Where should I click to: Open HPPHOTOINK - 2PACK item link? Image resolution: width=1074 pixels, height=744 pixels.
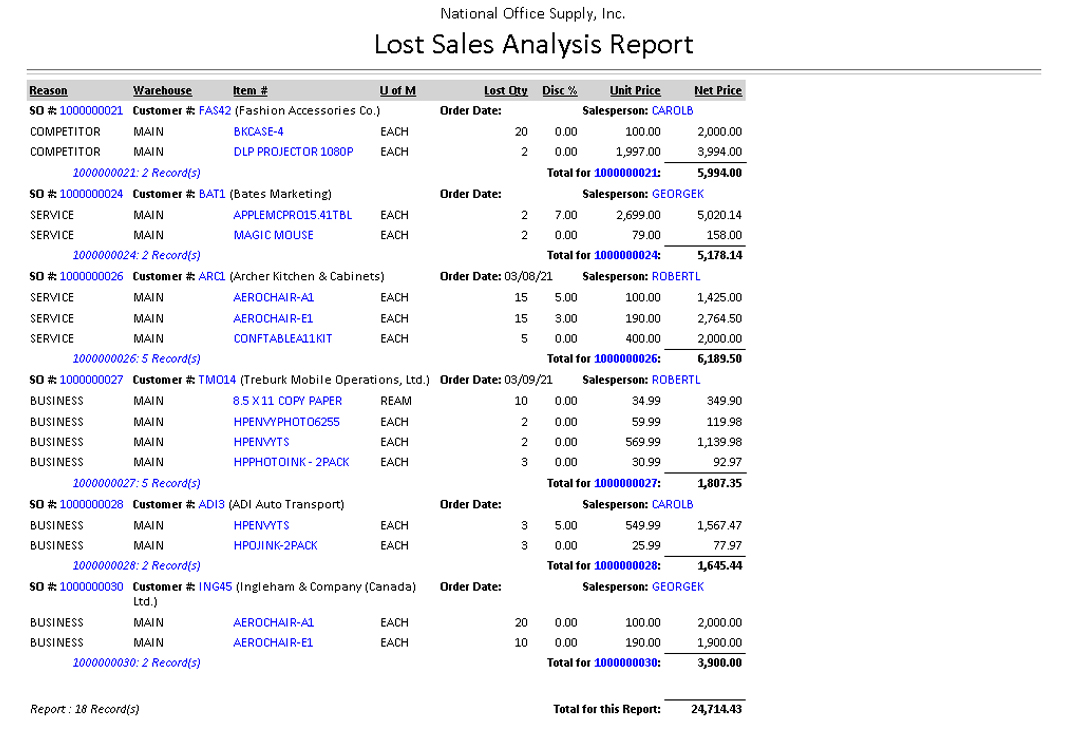click(x=291, y=463)
